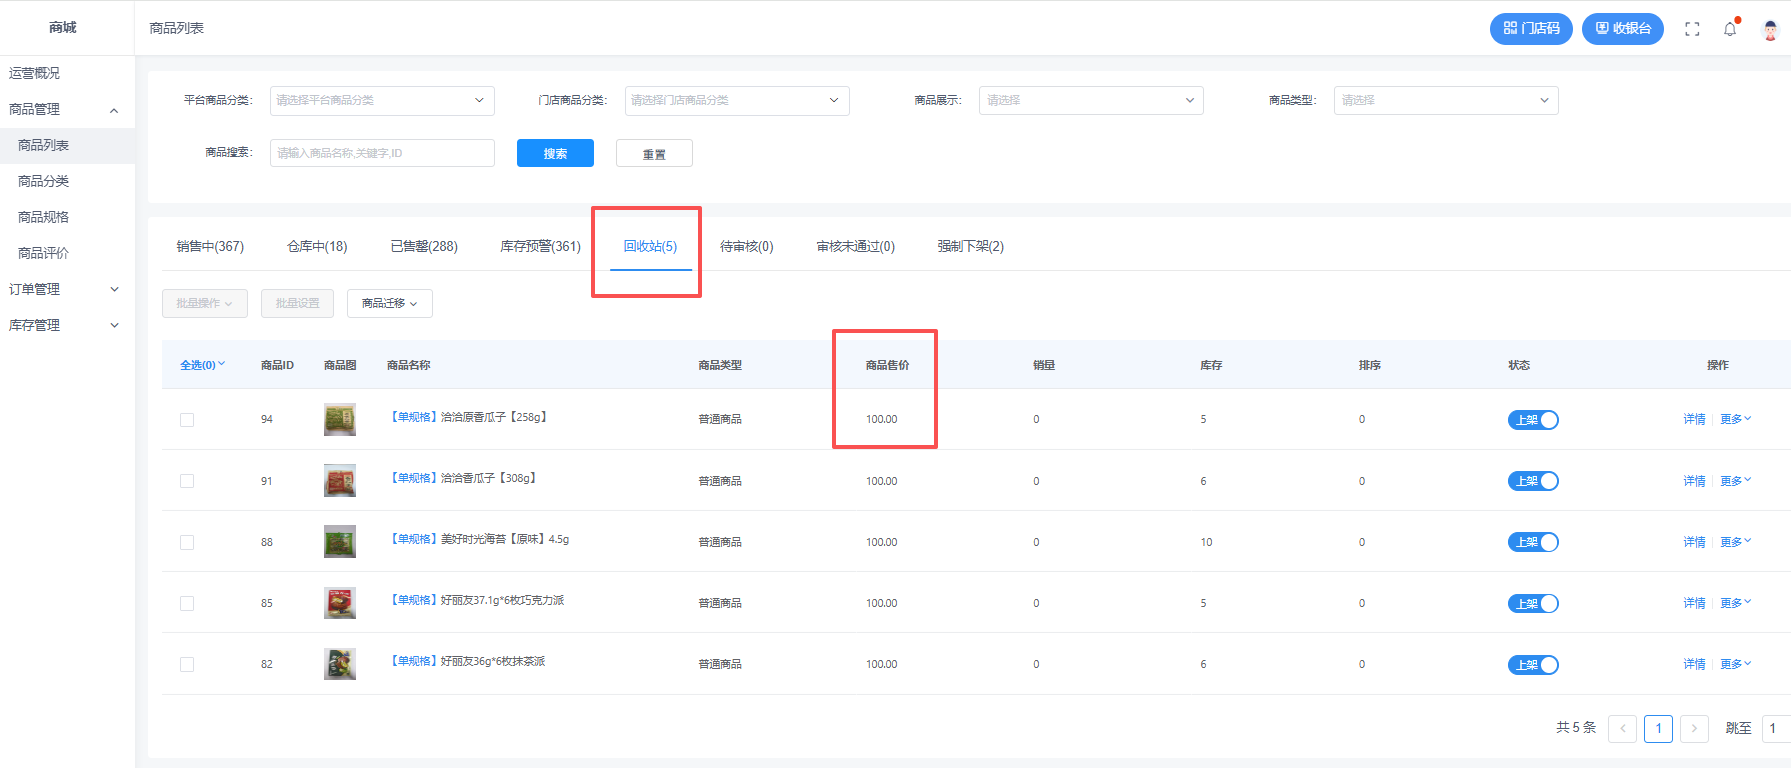The width and height of the screenshot is (1791, 768).
Task: Open 更多 menu for product 94
Action: point(1735,419)
